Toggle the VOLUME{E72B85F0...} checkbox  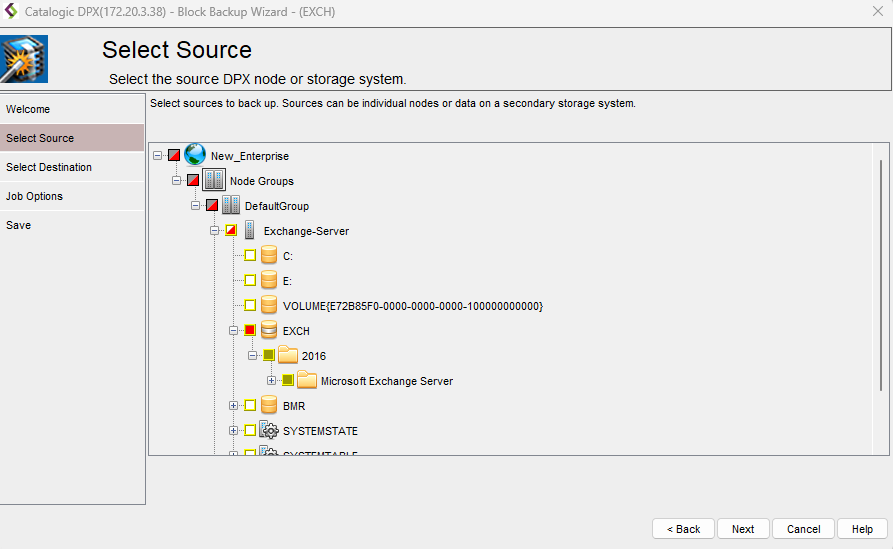point(250,305)
